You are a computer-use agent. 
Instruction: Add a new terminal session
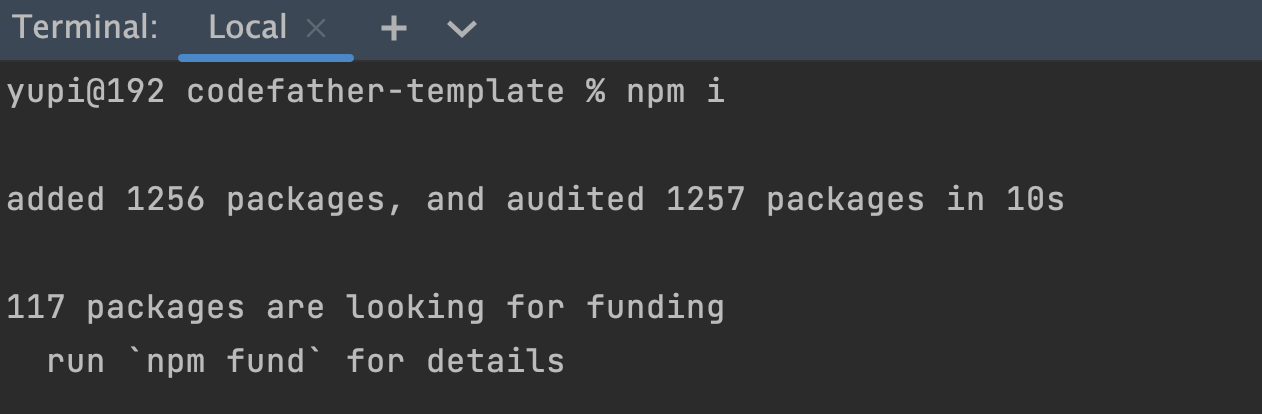[394, 29]
